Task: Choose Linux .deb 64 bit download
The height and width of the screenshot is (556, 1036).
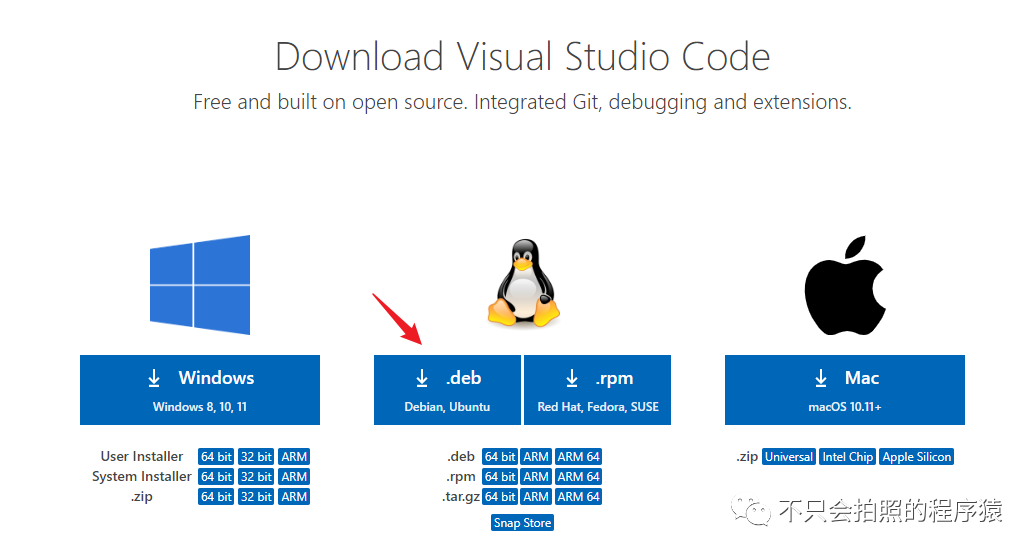Action: pos(500,456)
